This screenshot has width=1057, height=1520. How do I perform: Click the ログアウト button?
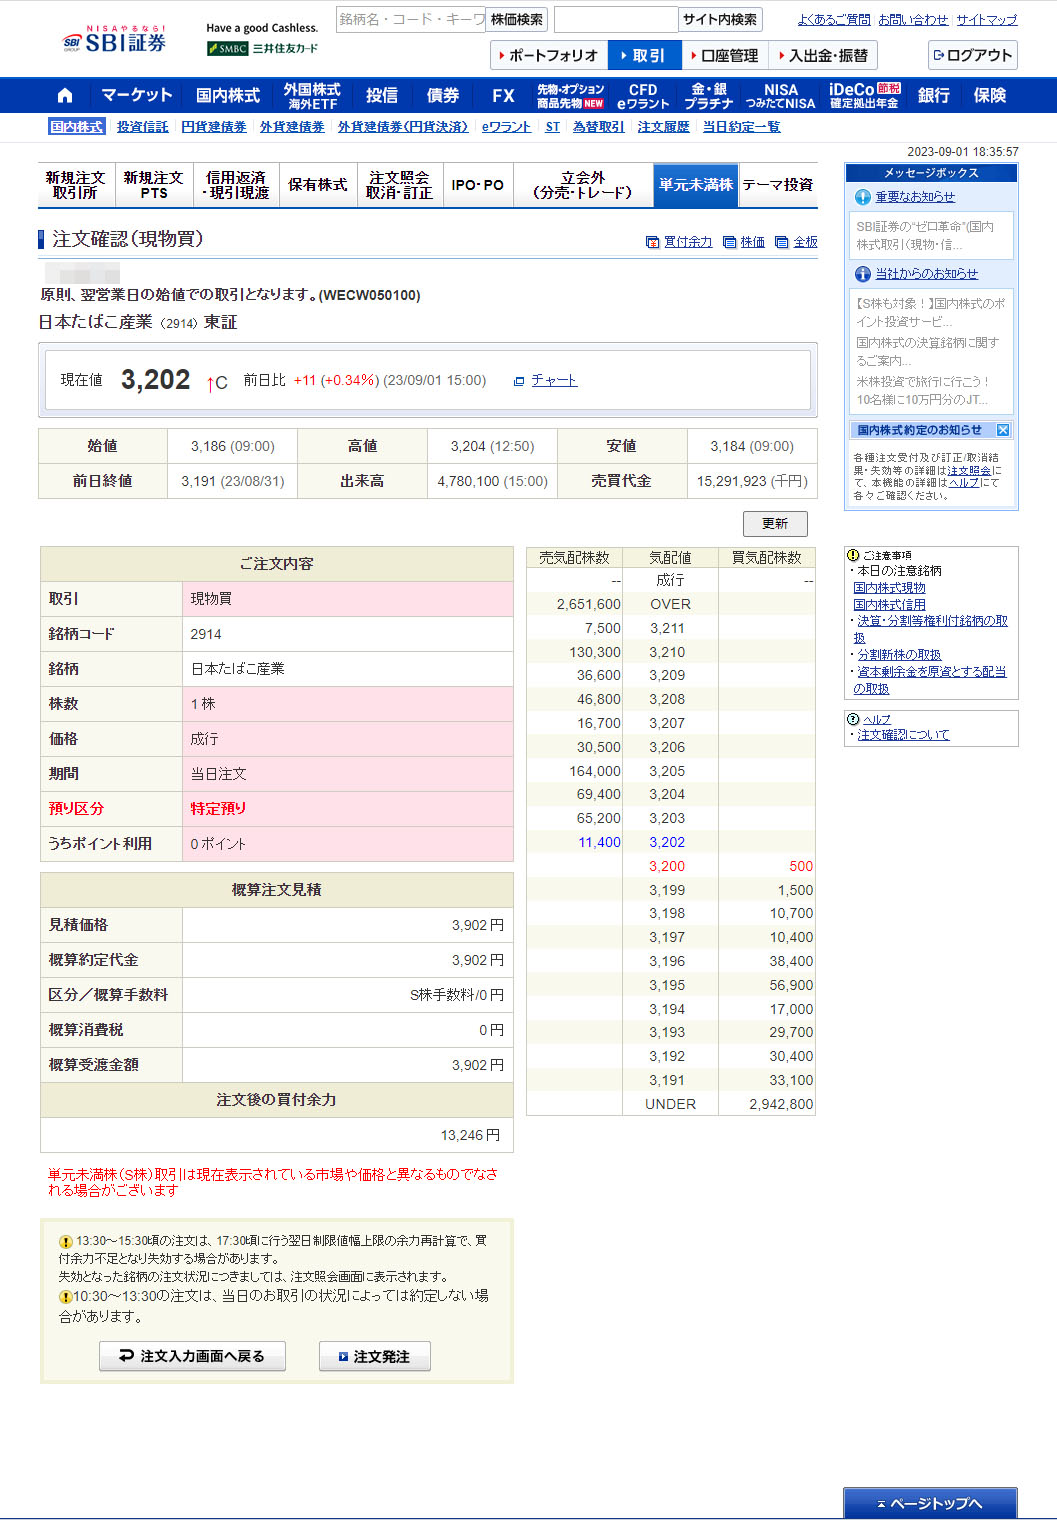972,56
